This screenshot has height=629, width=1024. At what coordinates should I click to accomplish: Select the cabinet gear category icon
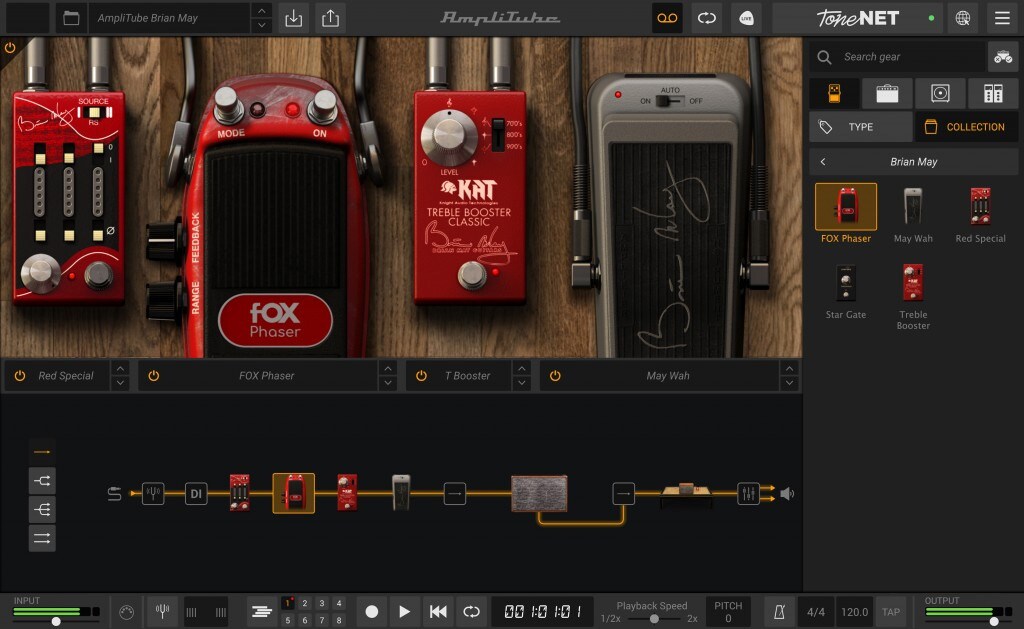click(x=940, y=93)
